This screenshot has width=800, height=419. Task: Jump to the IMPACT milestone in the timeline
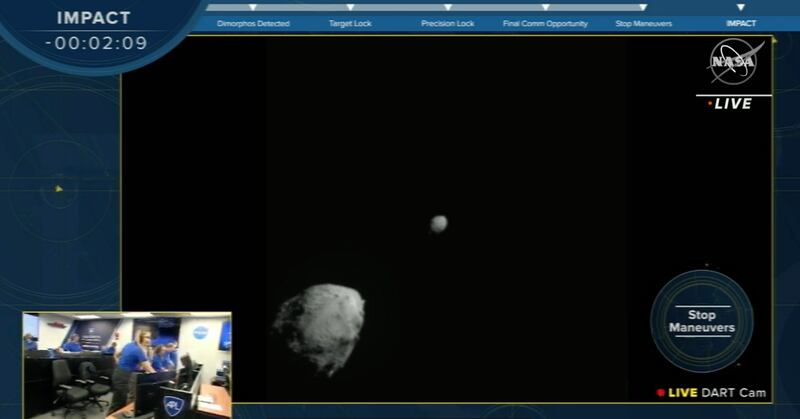[x=741, y=24]
